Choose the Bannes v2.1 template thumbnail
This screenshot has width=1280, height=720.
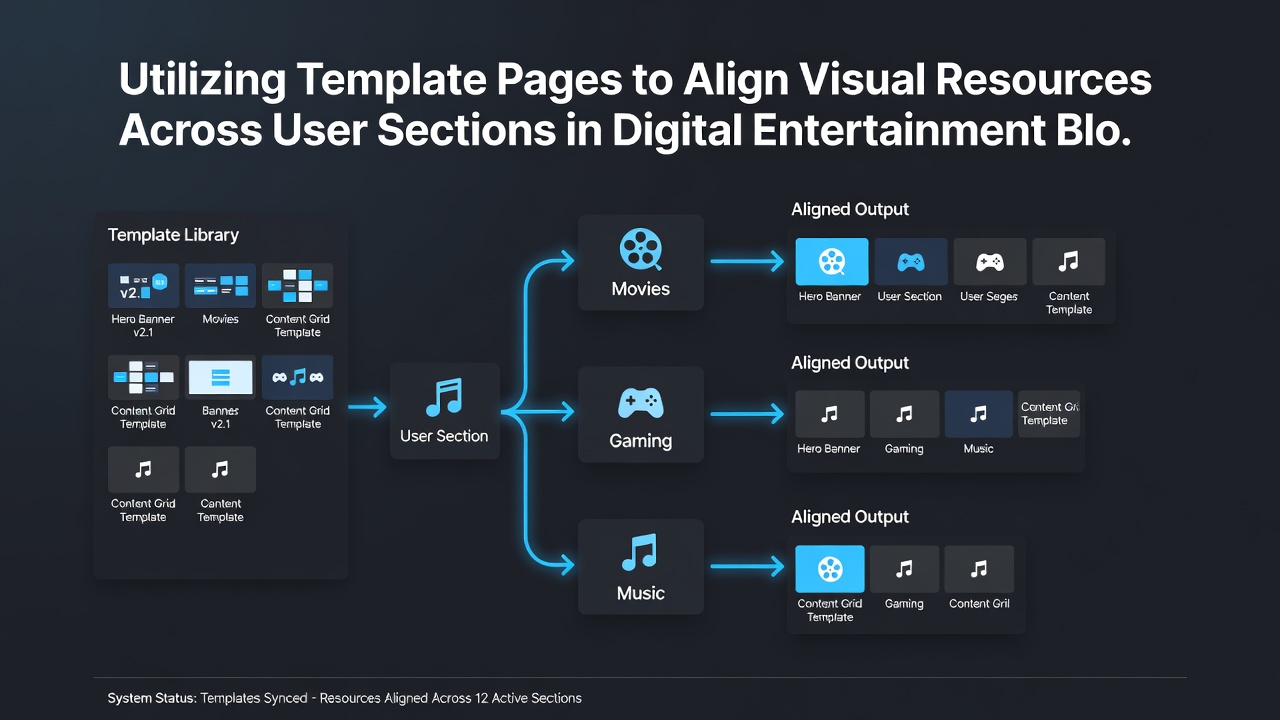click(220, 377)
